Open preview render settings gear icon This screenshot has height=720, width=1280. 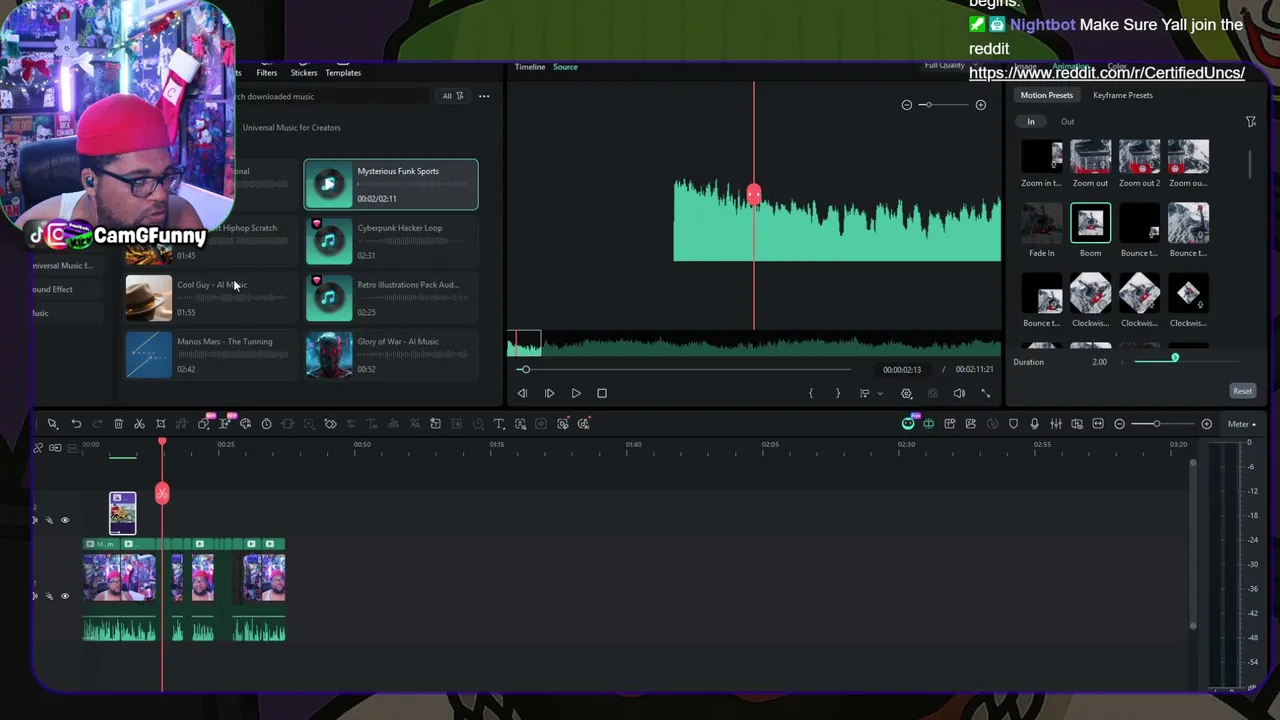point(907,394)
